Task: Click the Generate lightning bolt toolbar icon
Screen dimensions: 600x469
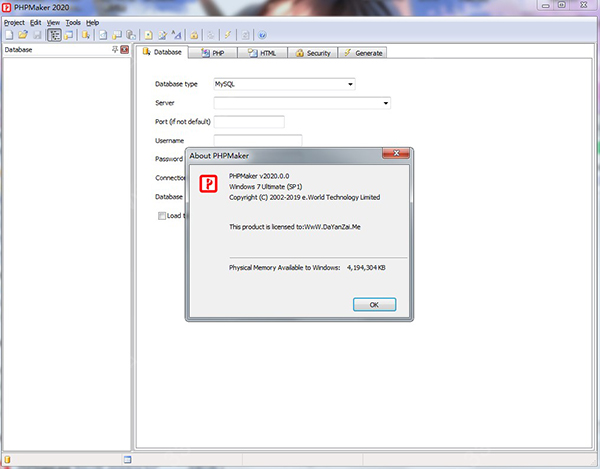Action: pyautogui.click(x=228, y=34)
